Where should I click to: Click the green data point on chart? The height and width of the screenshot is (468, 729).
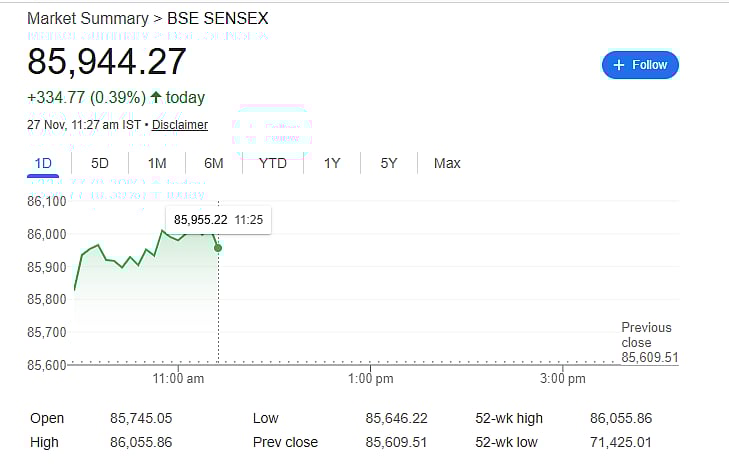(x=218, y=248)
